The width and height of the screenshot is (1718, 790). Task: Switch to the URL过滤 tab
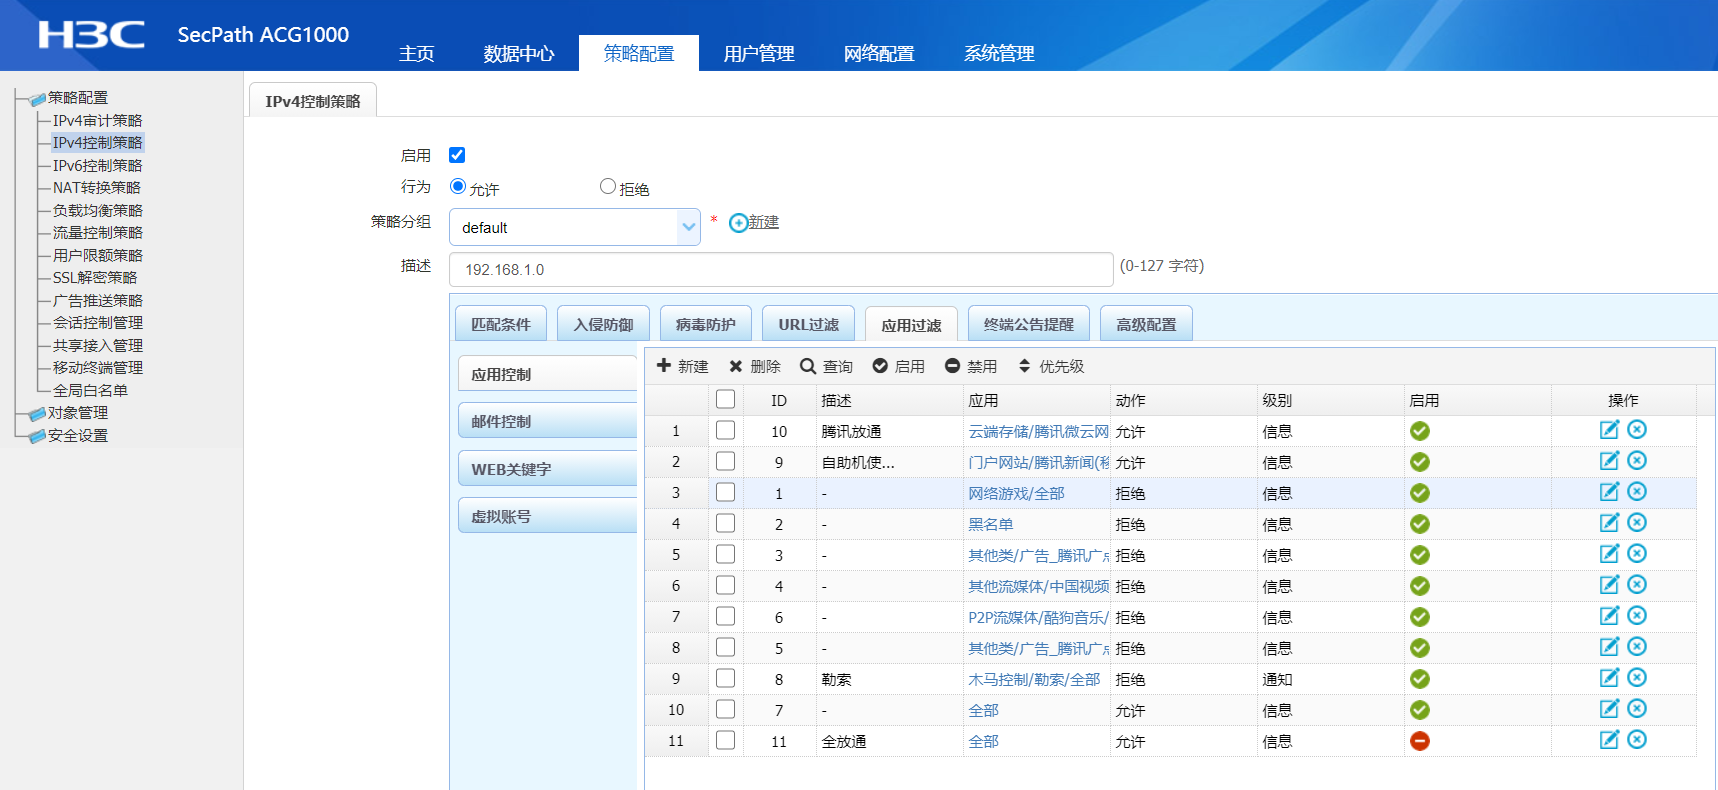[808, 324]
